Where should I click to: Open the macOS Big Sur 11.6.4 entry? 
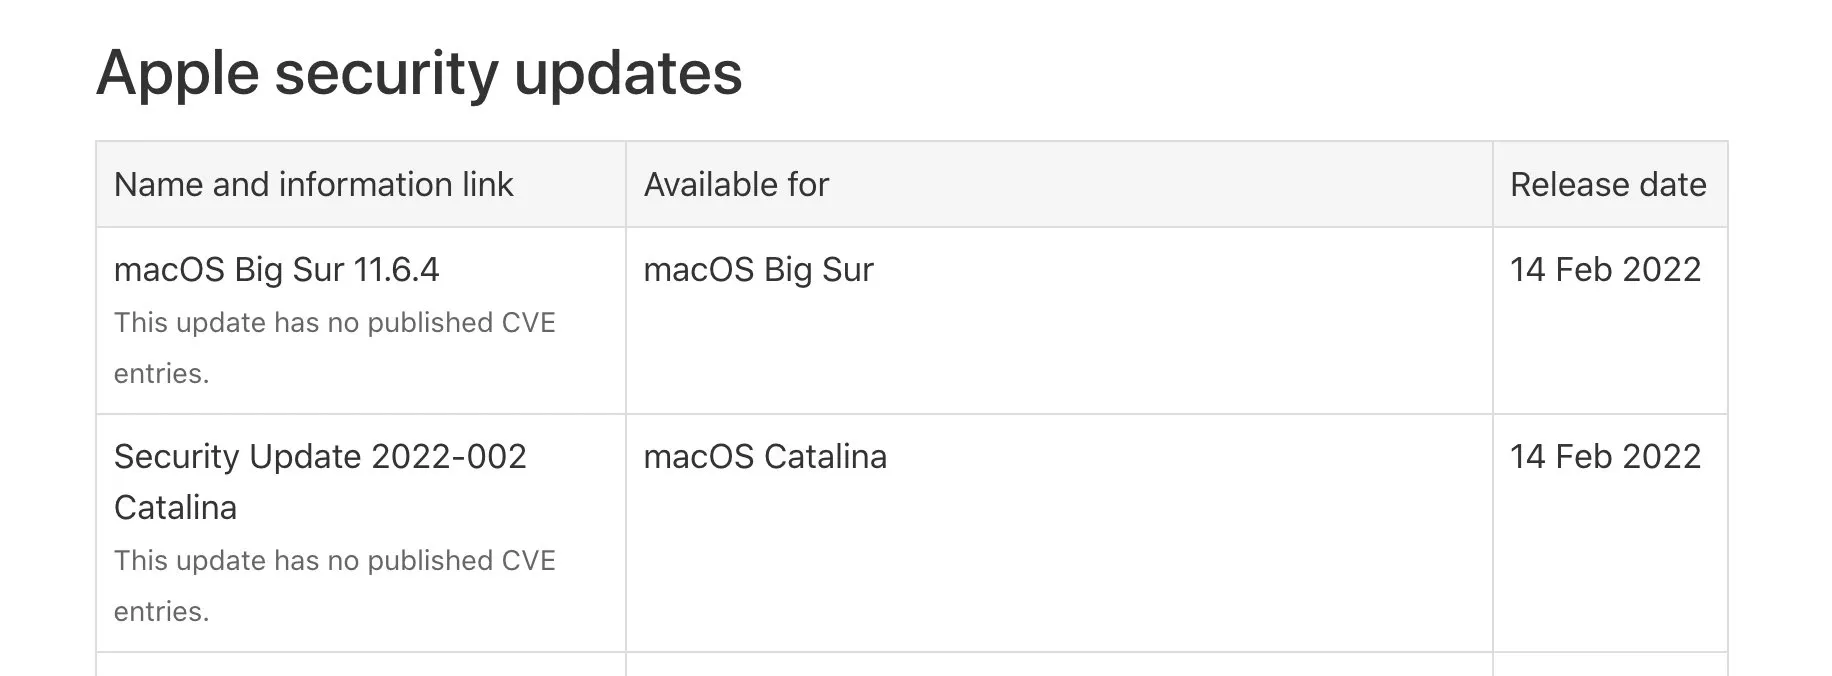point(277,270)
